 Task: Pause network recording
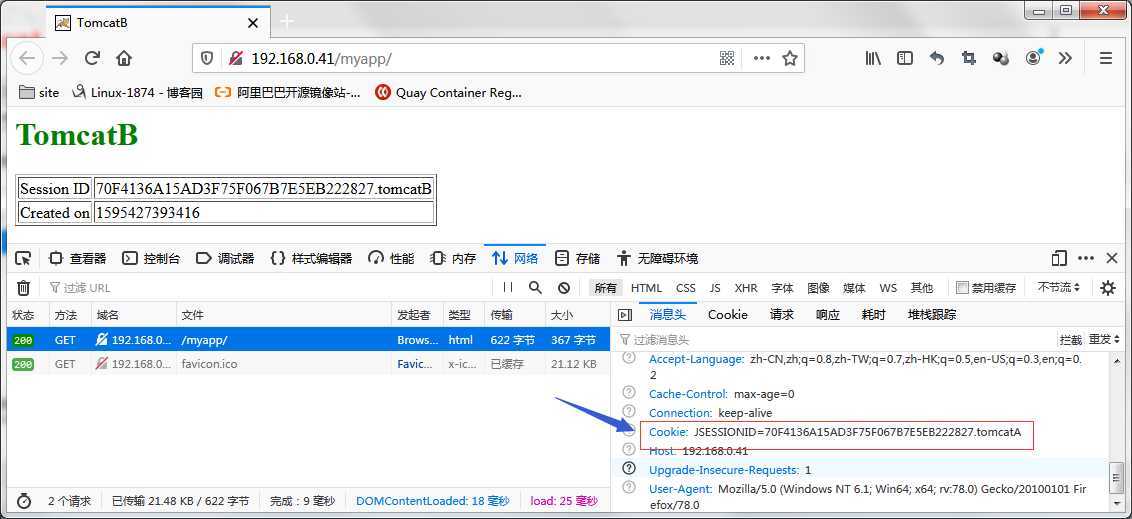pyautogui.click(x=508, y=287)
